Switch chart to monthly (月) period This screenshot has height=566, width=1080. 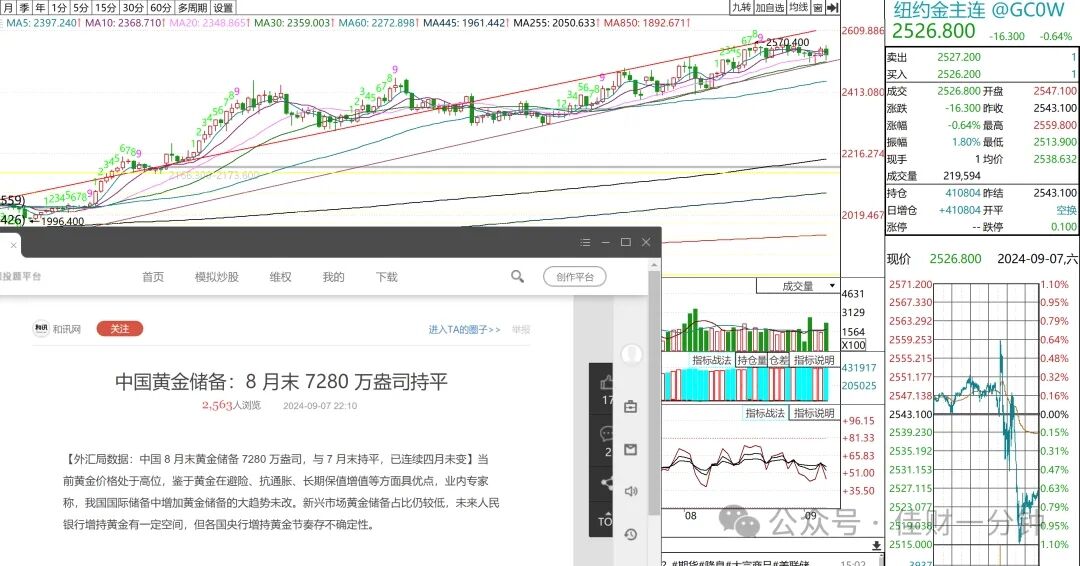pos(8,8)
